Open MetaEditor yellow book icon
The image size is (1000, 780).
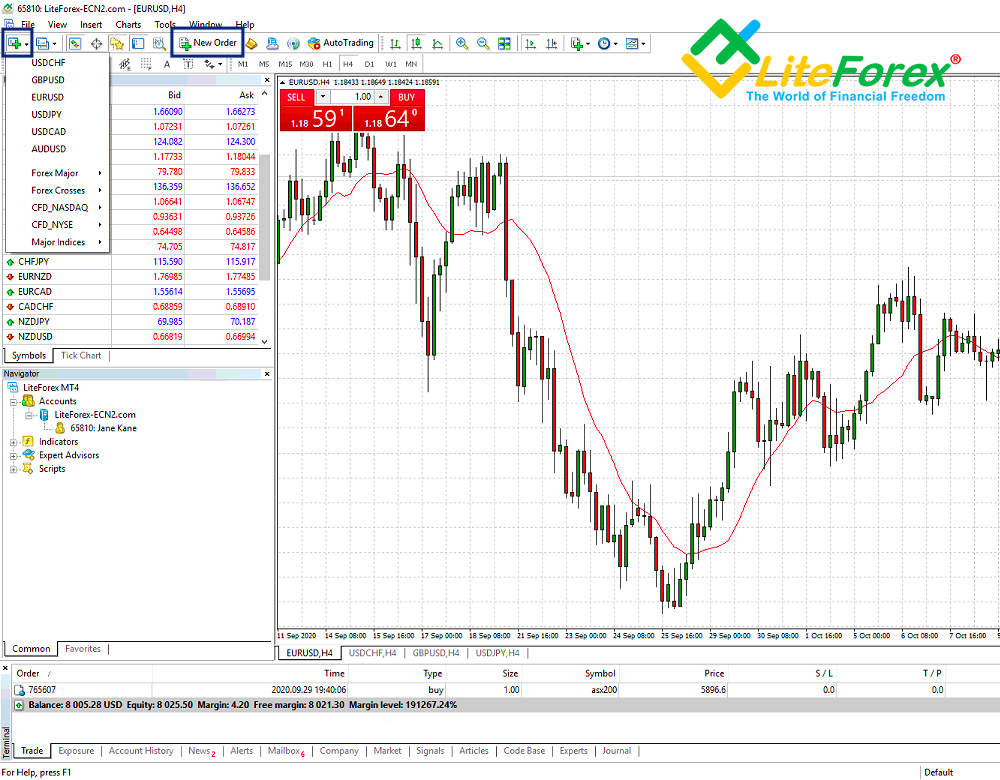pyautogui.click(x=251, y=43)
